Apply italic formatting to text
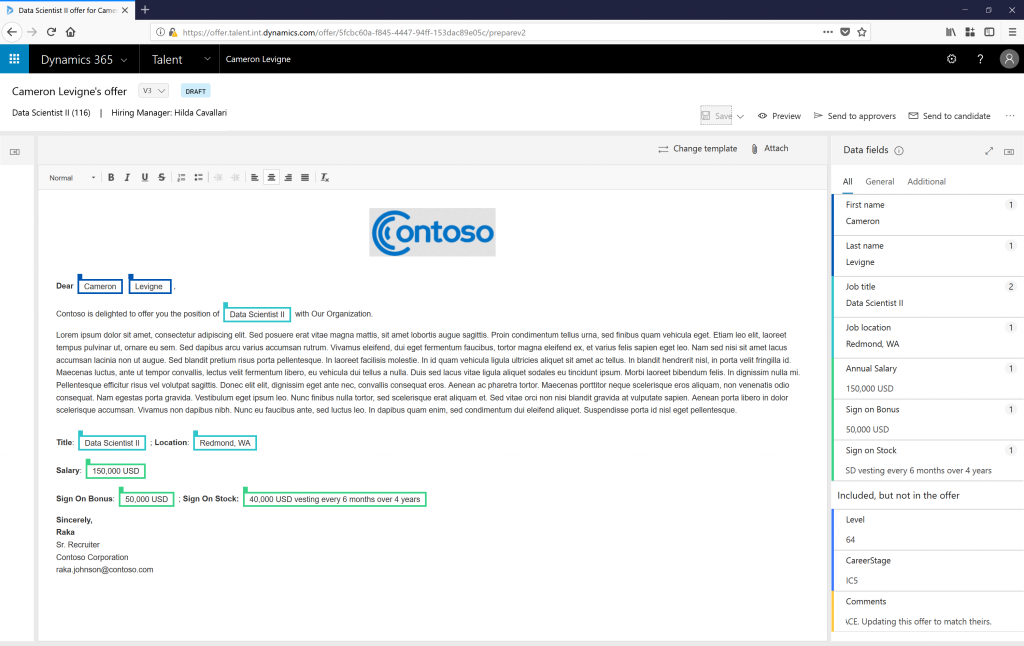The image size is (1024, 646). coord(128,178)
